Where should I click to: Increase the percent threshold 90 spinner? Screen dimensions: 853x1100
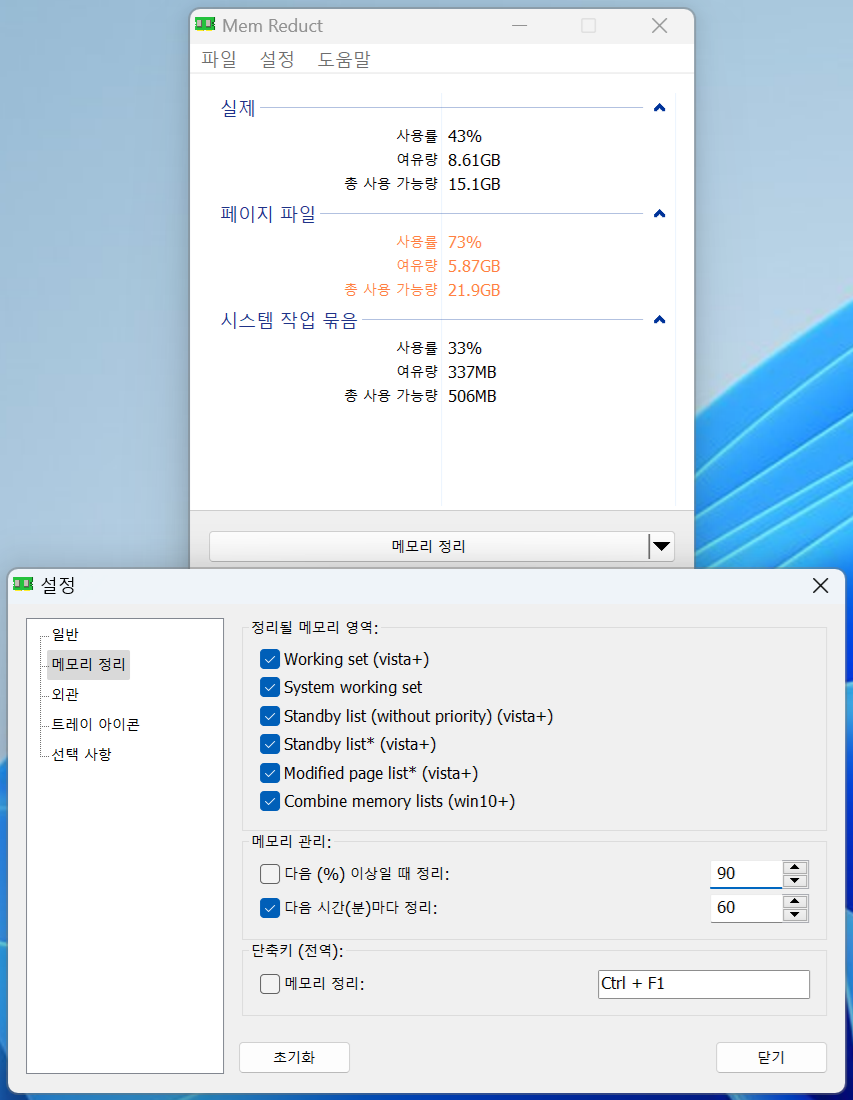pos(795,867)
